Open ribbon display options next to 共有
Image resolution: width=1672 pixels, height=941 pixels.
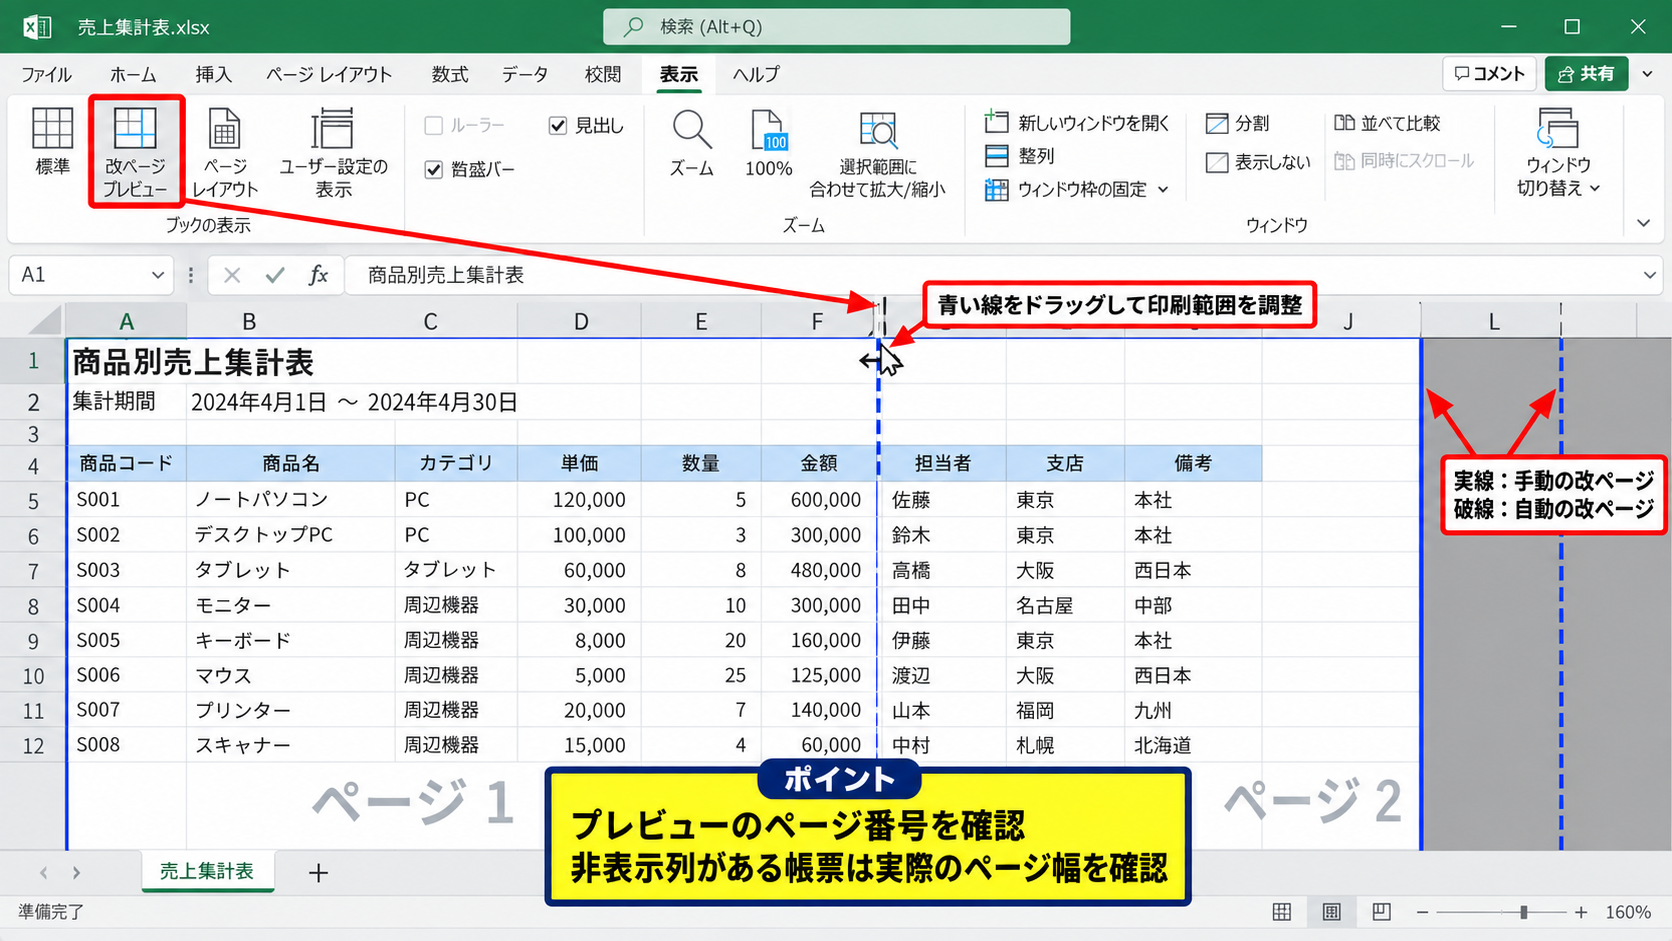[x=1648, y=74]
